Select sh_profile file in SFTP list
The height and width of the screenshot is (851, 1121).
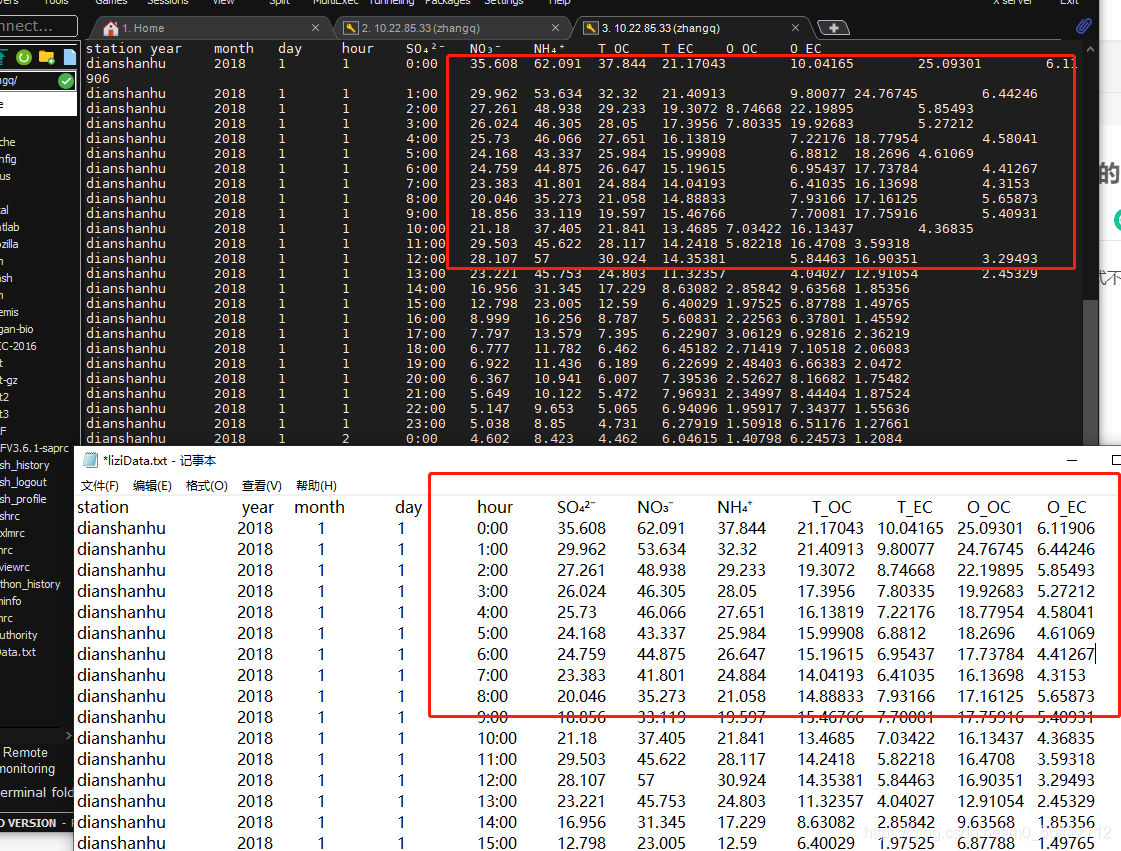pos(24,499)
